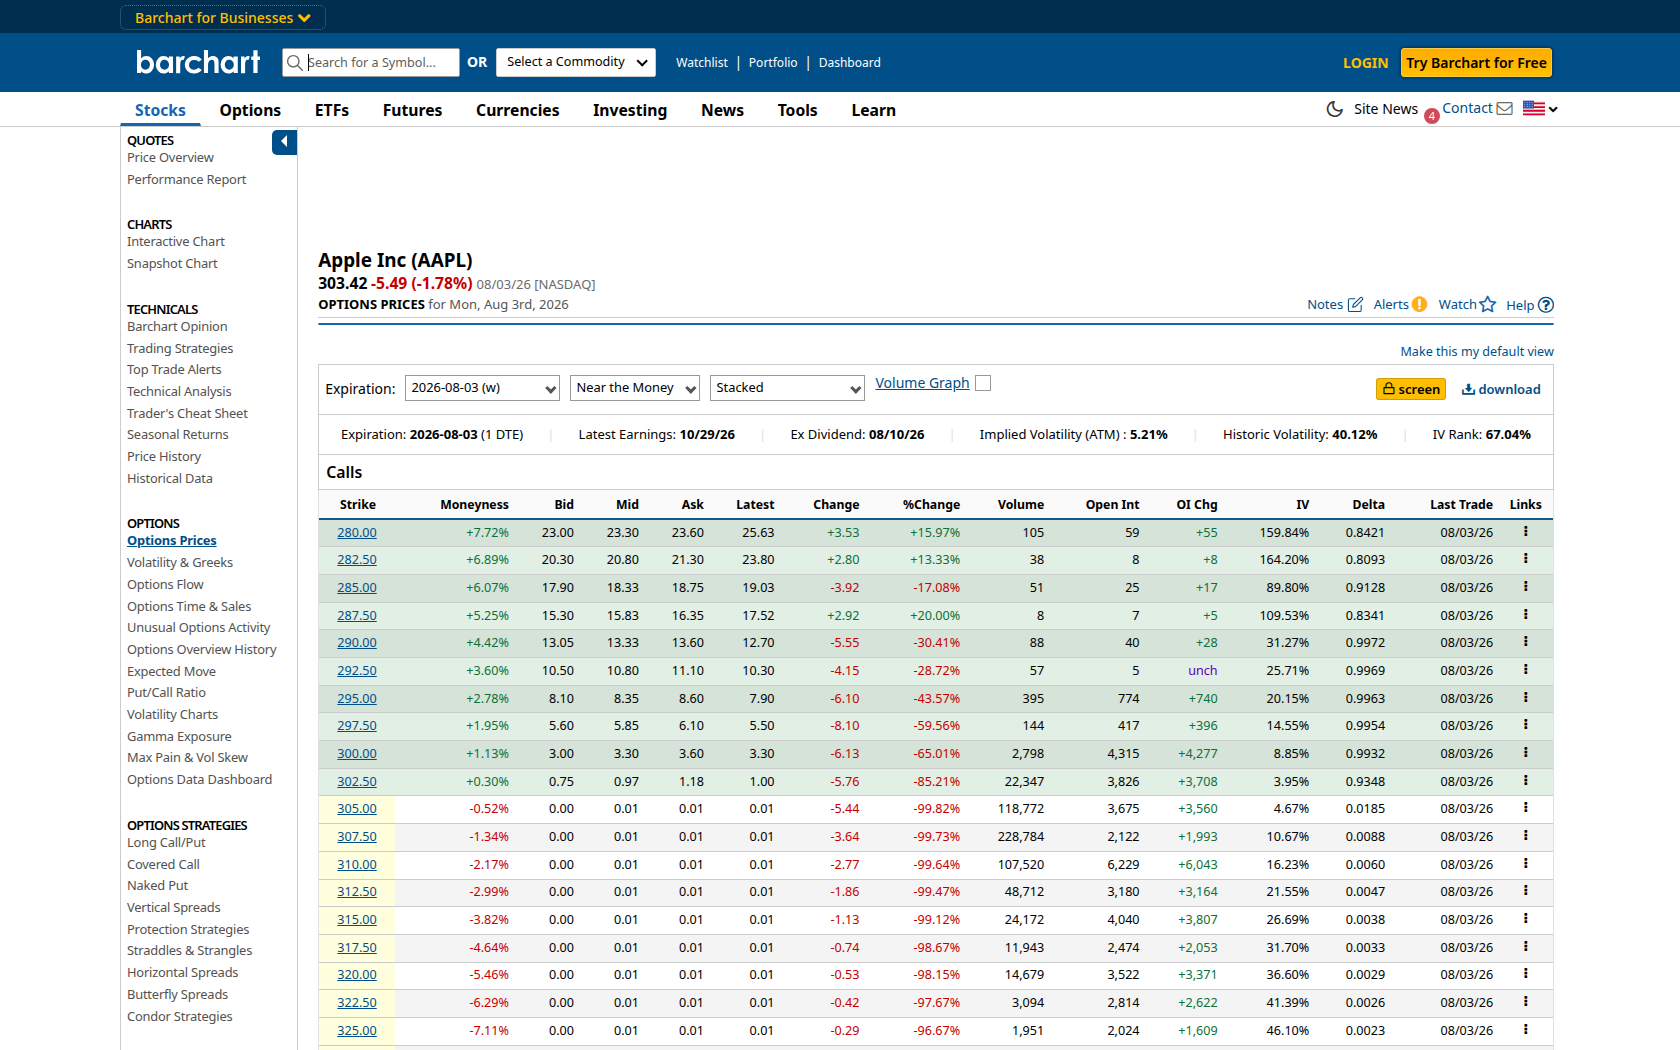This screenshot has width=1680, height=1050.
Task: Open Select a Commodity dropdown
Action: tap(576, 62)
